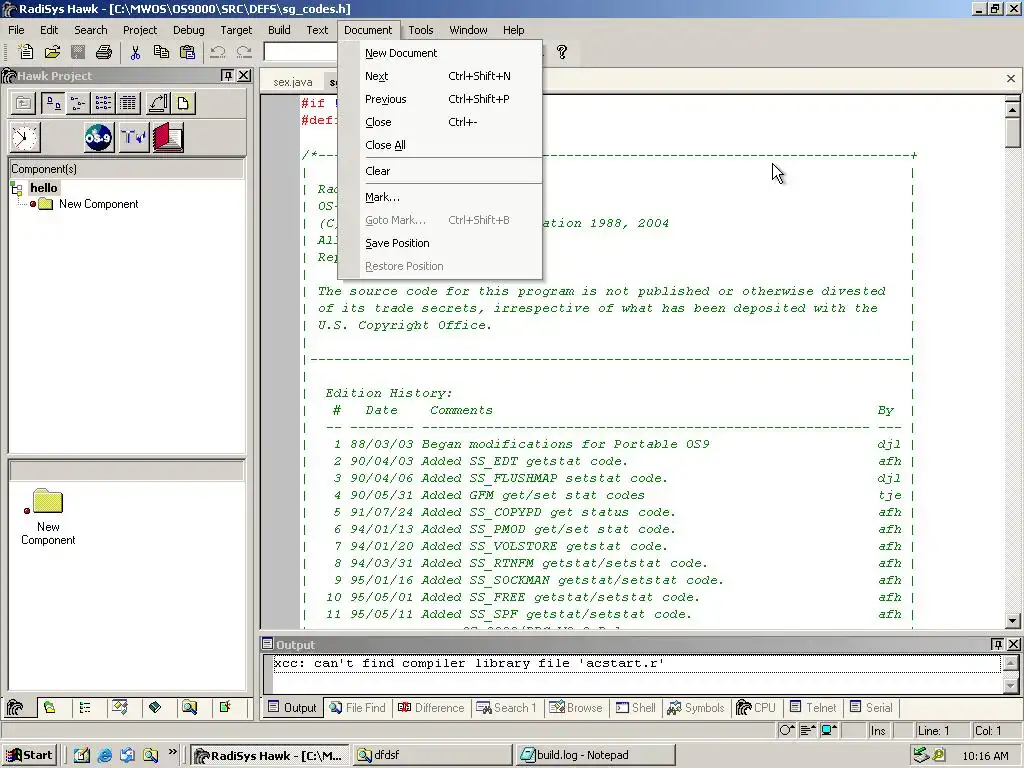Click the Open folder toolbar icon
Screen dimensions: 1024x768
point(52,52)
